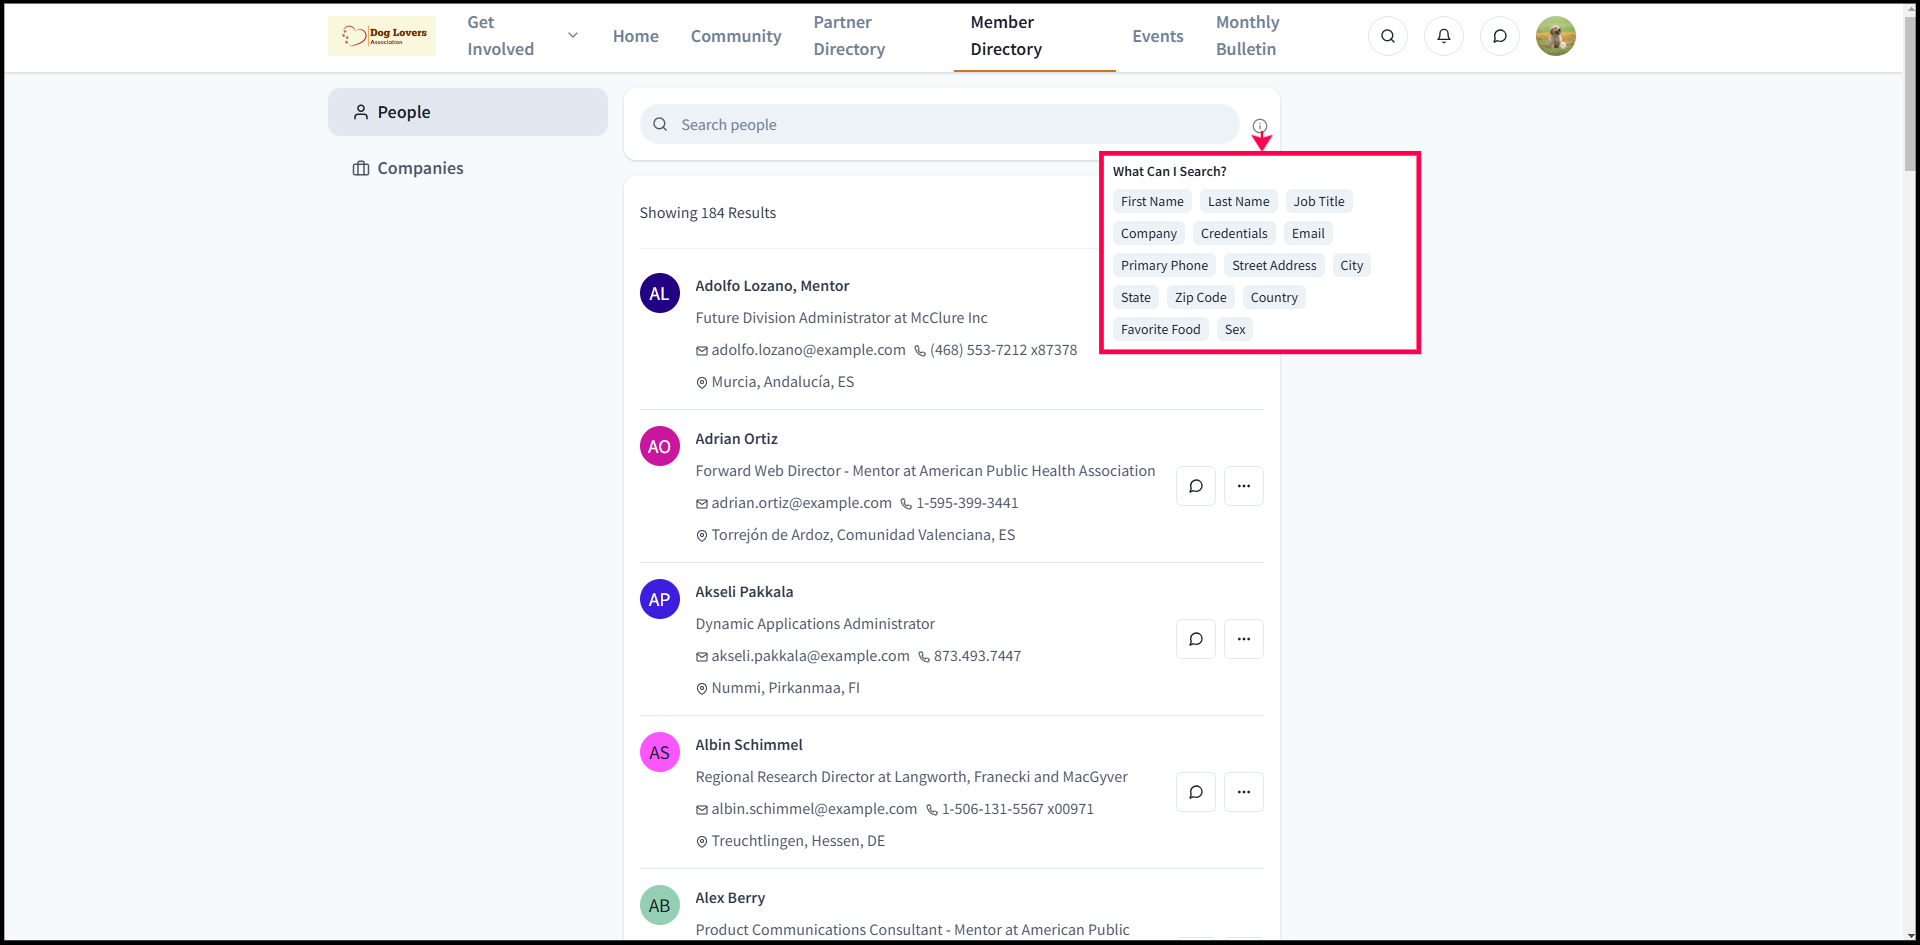Click the Primary Phone search tag

pyautogui.click(x=1164, y=265)
